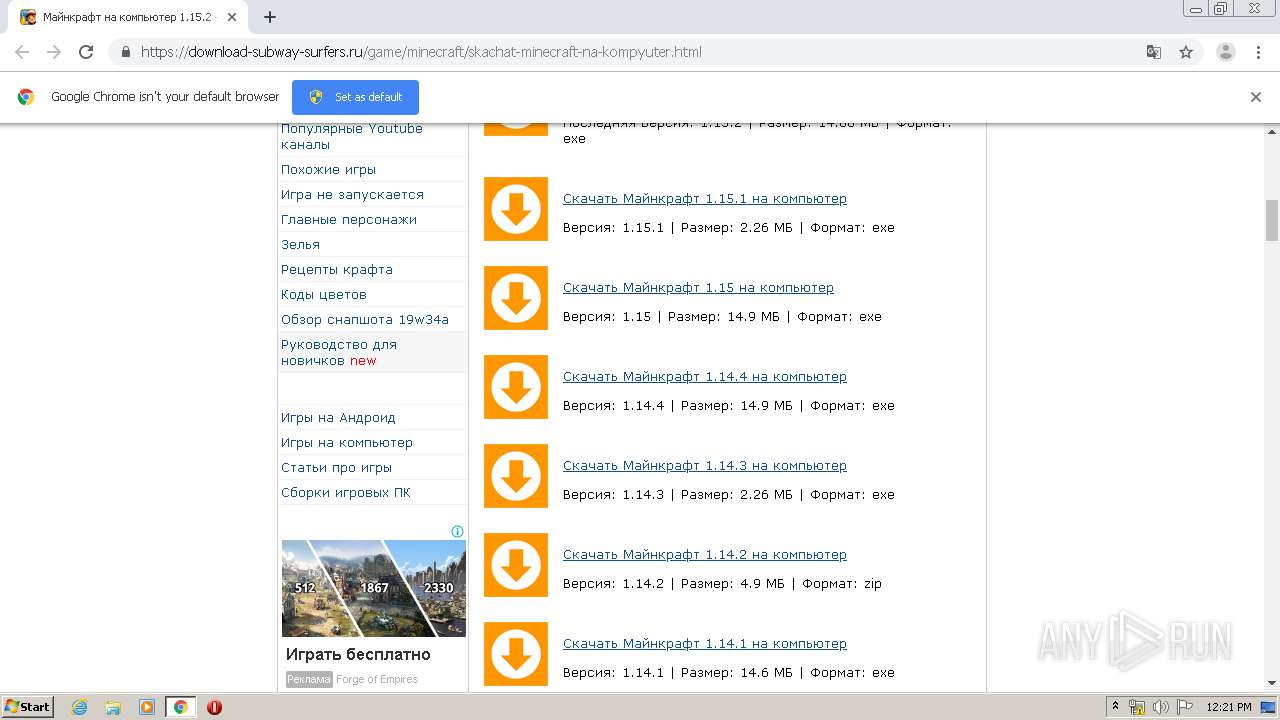Image resolution: width=1280 pixels, height=720 pixels.
Task: Open Игры на компьютер category
Action: (x=347, y=442)
